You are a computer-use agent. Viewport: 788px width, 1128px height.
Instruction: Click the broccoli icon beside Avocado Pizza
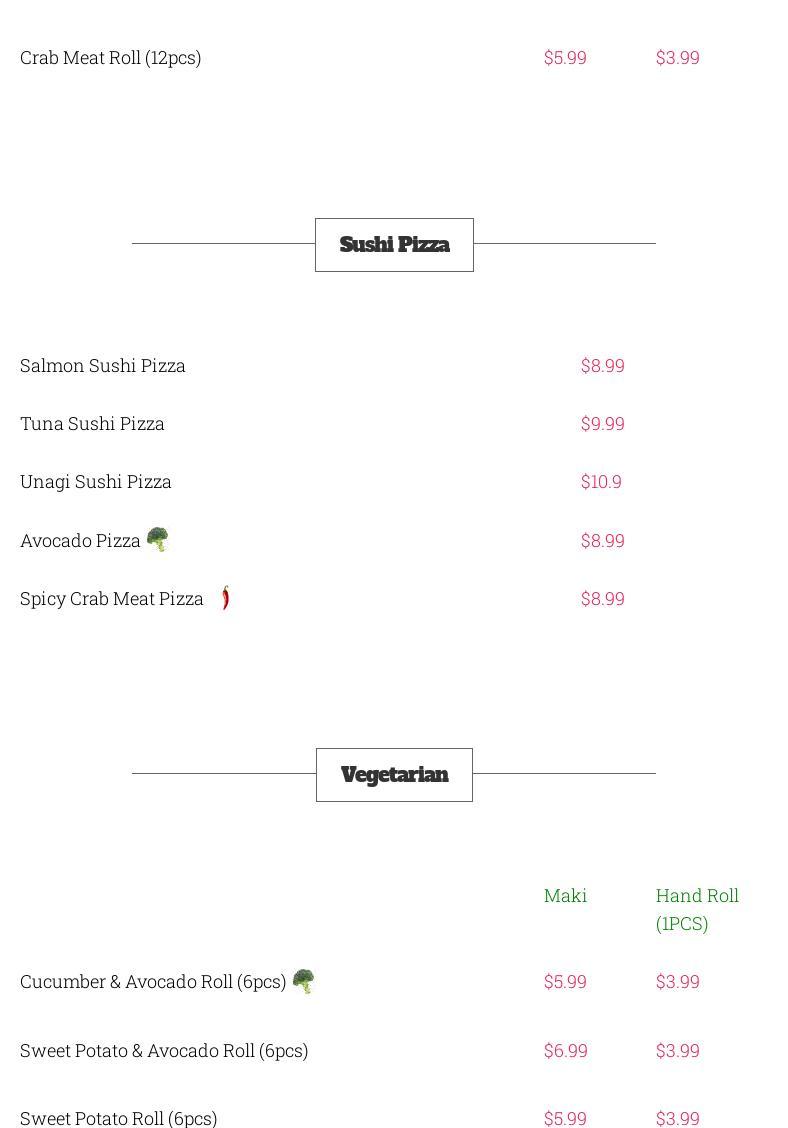pyautogui.click(x=158, y=540)
